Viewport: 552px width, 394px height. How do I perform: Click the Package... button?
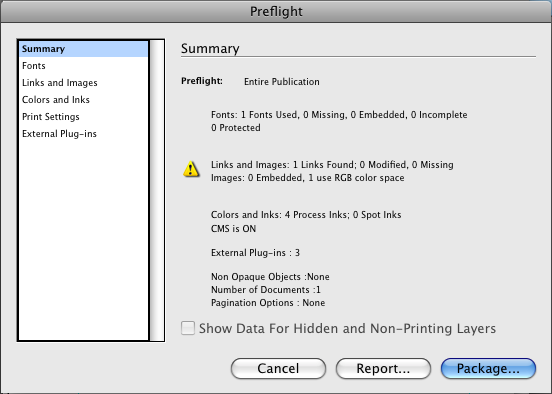point(488,369)
